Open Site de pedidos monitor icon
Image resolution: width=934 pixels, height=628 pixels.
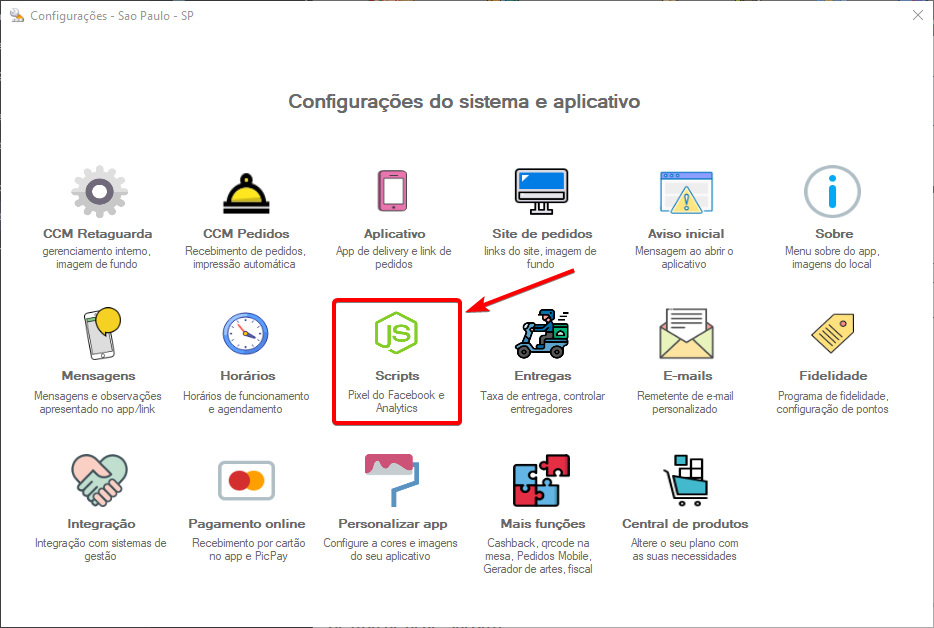pos(541,191)
